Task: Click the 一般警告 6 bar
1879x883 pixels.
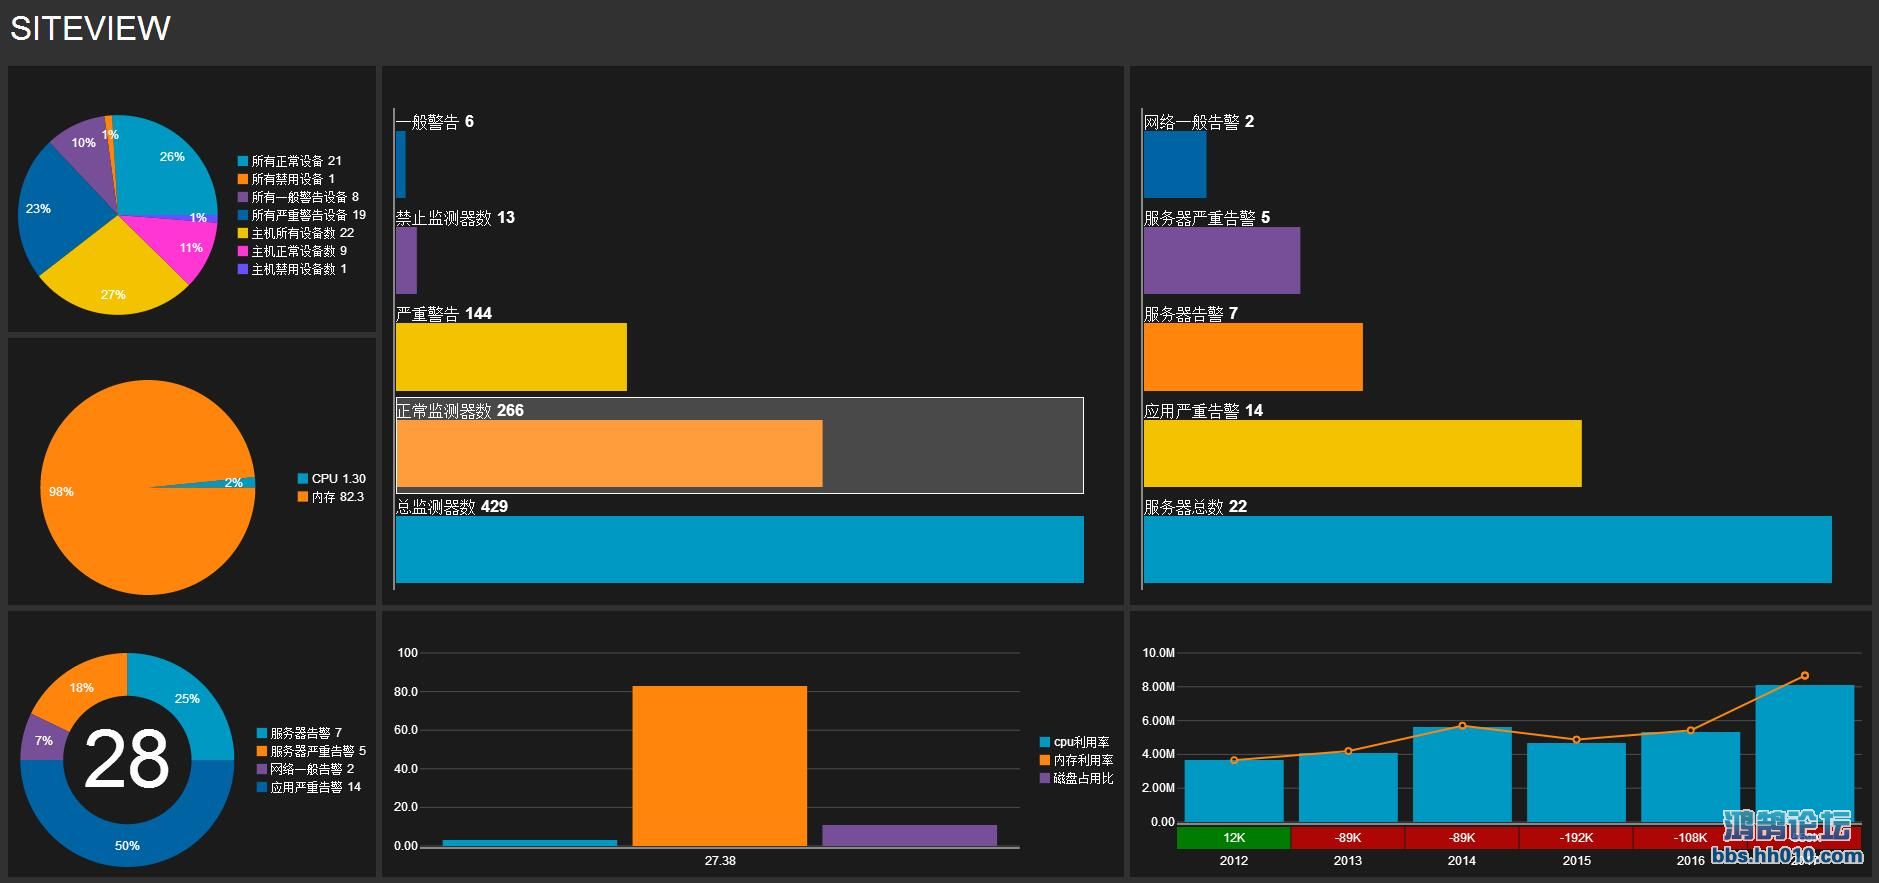Action: pos(401,164)
